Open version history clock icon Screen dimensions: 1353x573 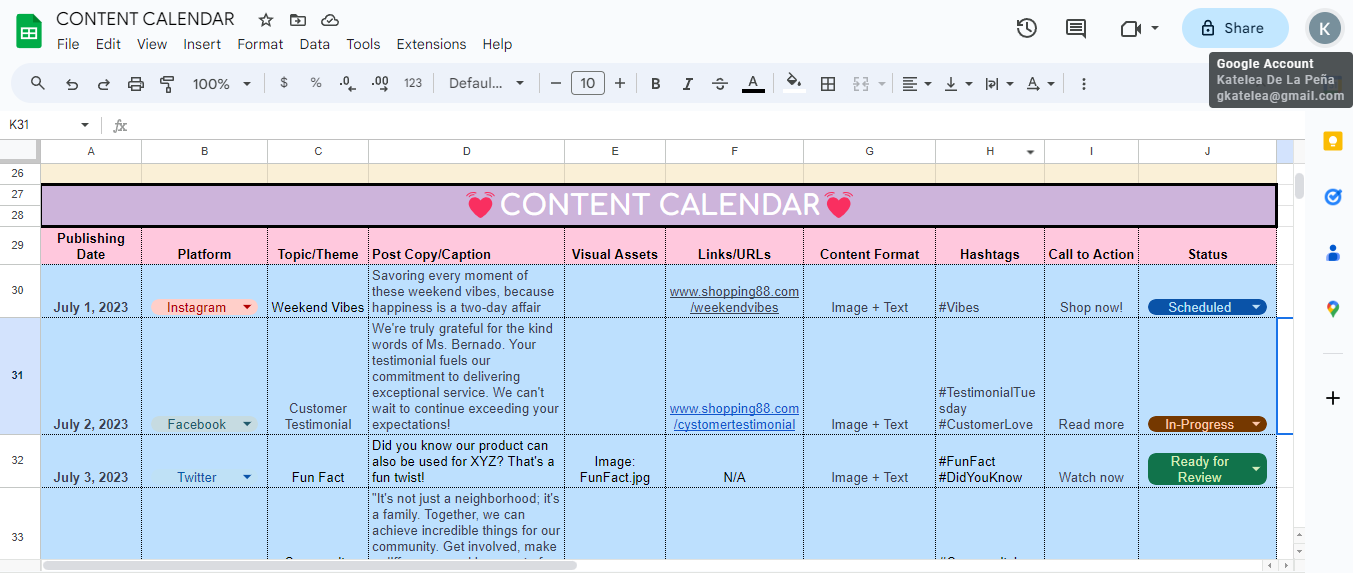pyautogui.click(x=1027, y=28)
